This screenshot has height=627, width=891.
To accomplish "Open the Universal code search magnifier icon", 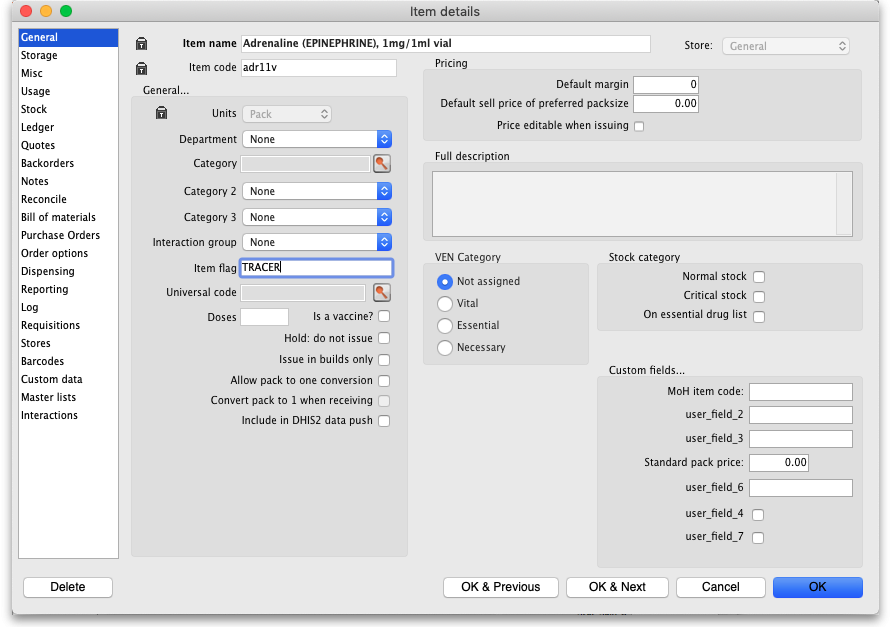I will click(x=381, y=292).
